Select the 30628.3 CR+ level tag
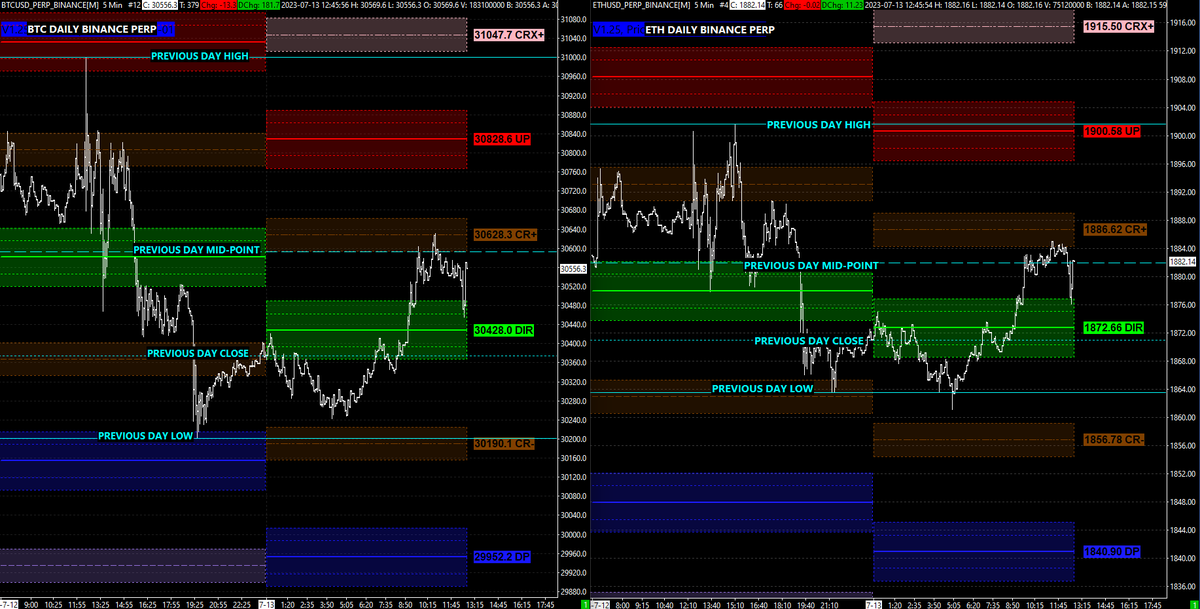Image resolution: width=1200 pixels, height=609 pixels. coord(505,234)
